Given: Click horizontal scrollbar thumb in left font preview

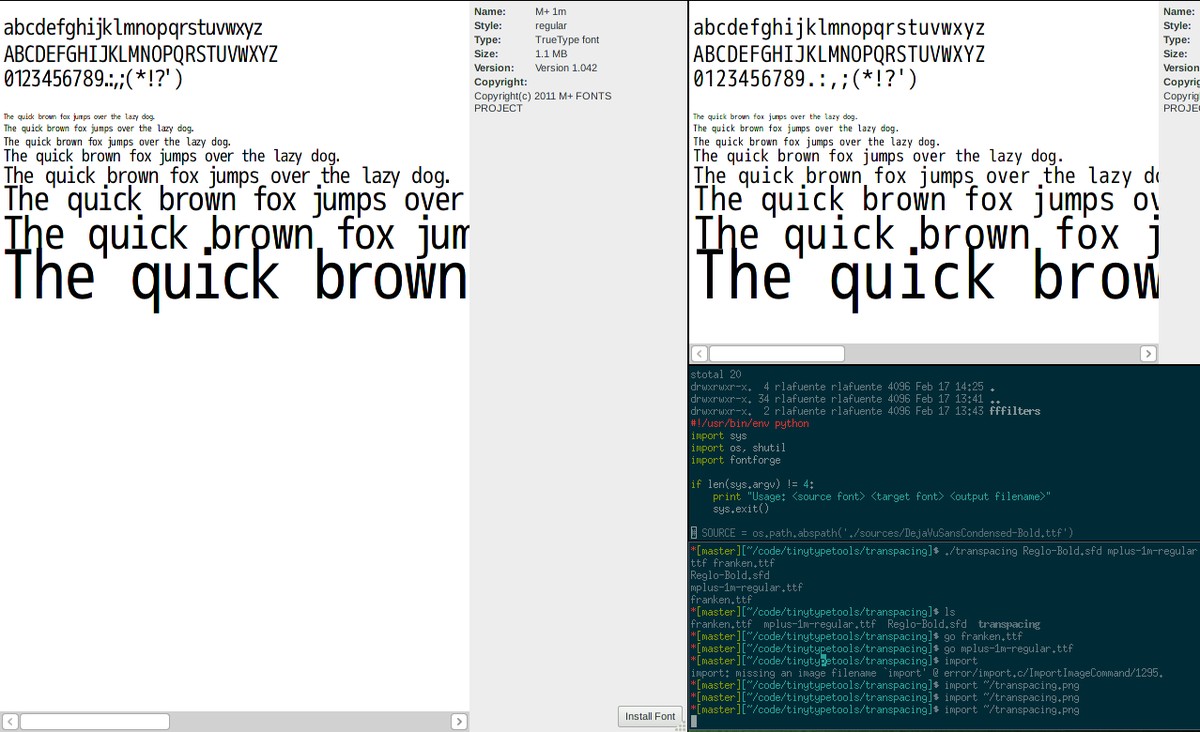Looking at the screenshot, I should 95,721.
